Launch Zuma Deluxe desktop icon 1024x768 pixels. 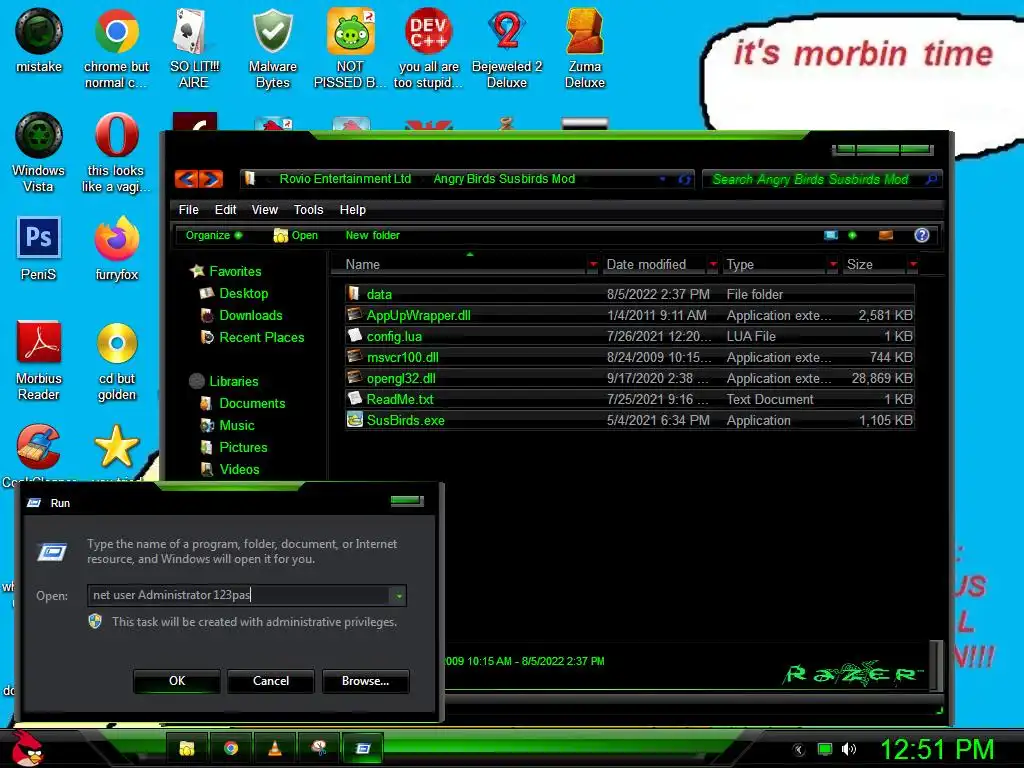tap(584, 48)
